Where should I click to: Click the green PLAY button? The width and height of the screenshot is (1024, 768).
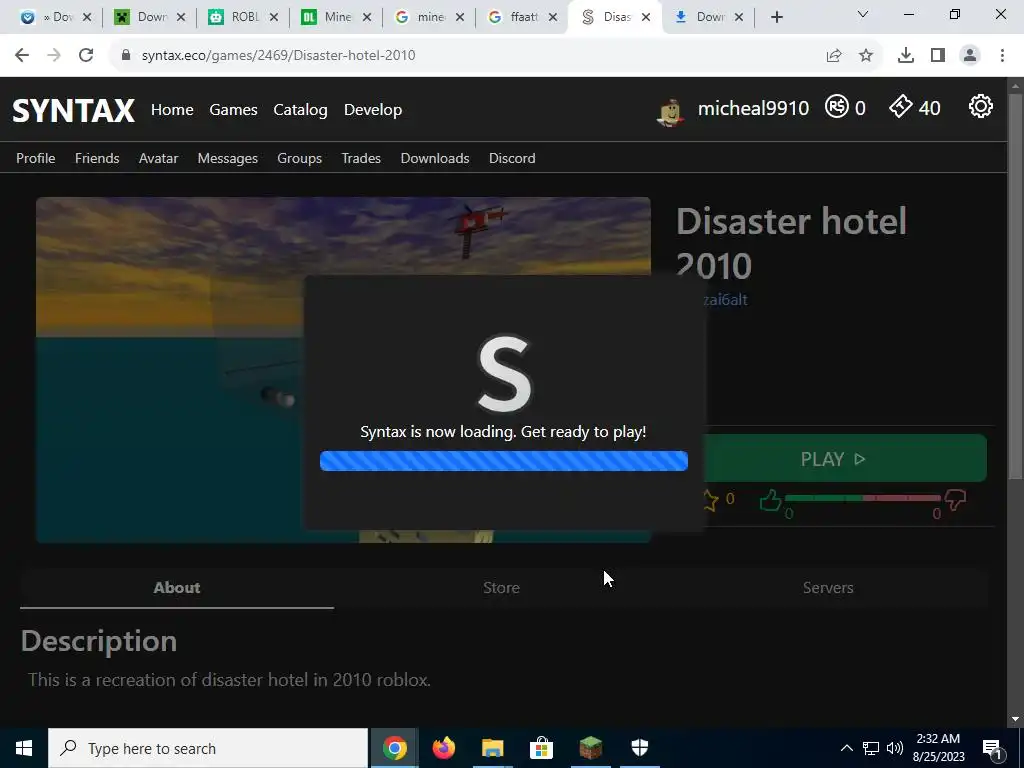tap(846, 458)
